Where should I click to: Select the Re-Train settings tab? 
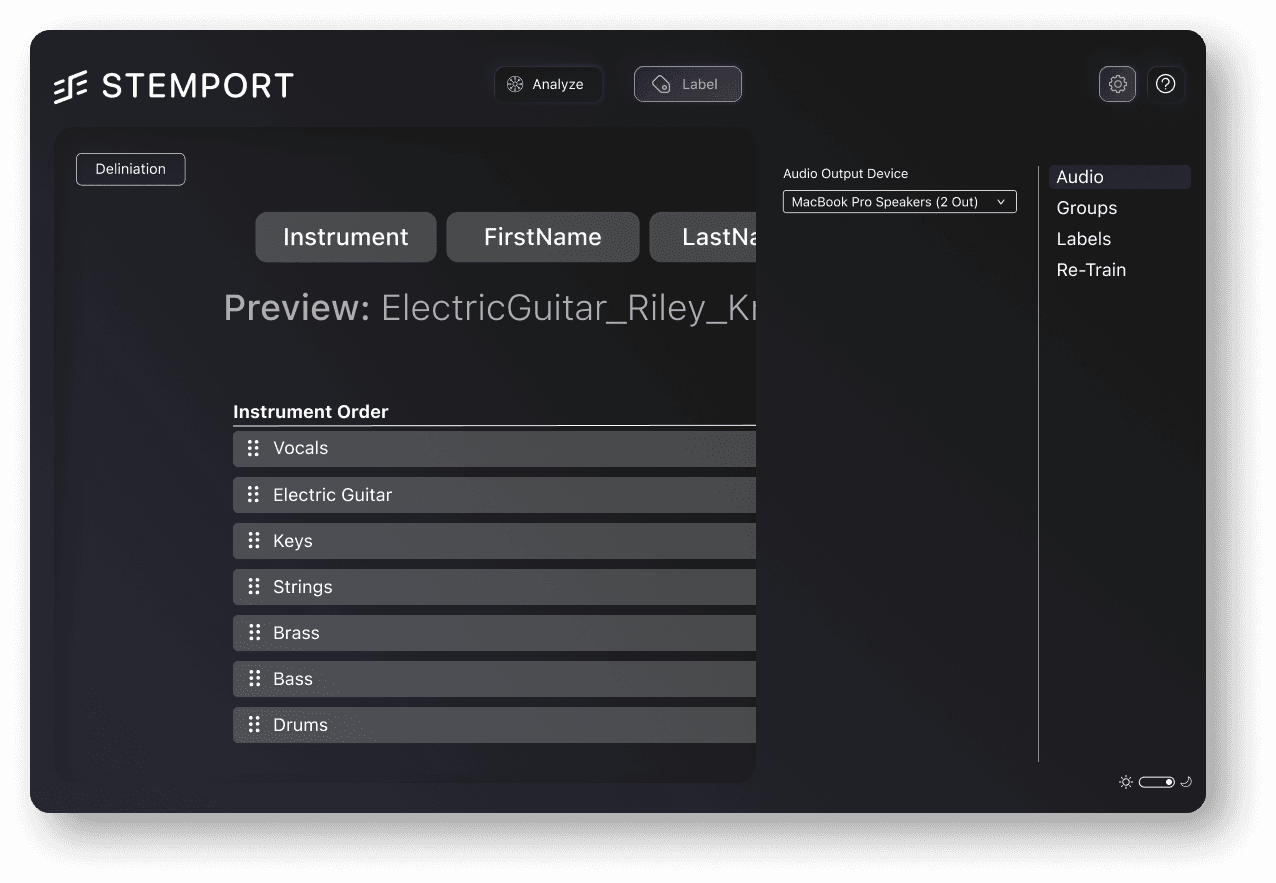pyautogui.click(x=1091, y=270)
